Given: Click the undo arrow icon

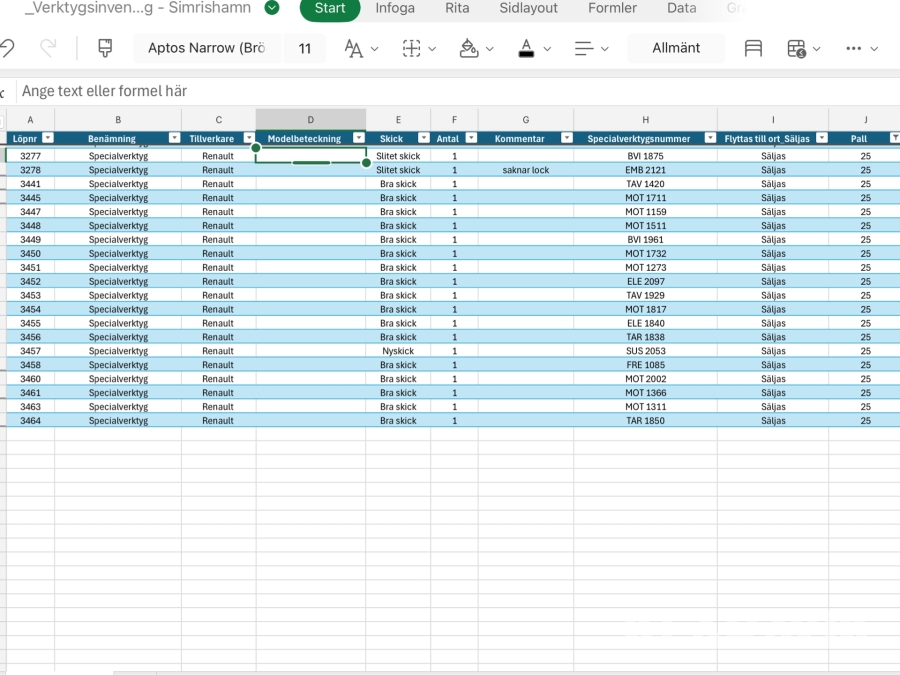Looking at the screenshot, I should tap(8, 48).
